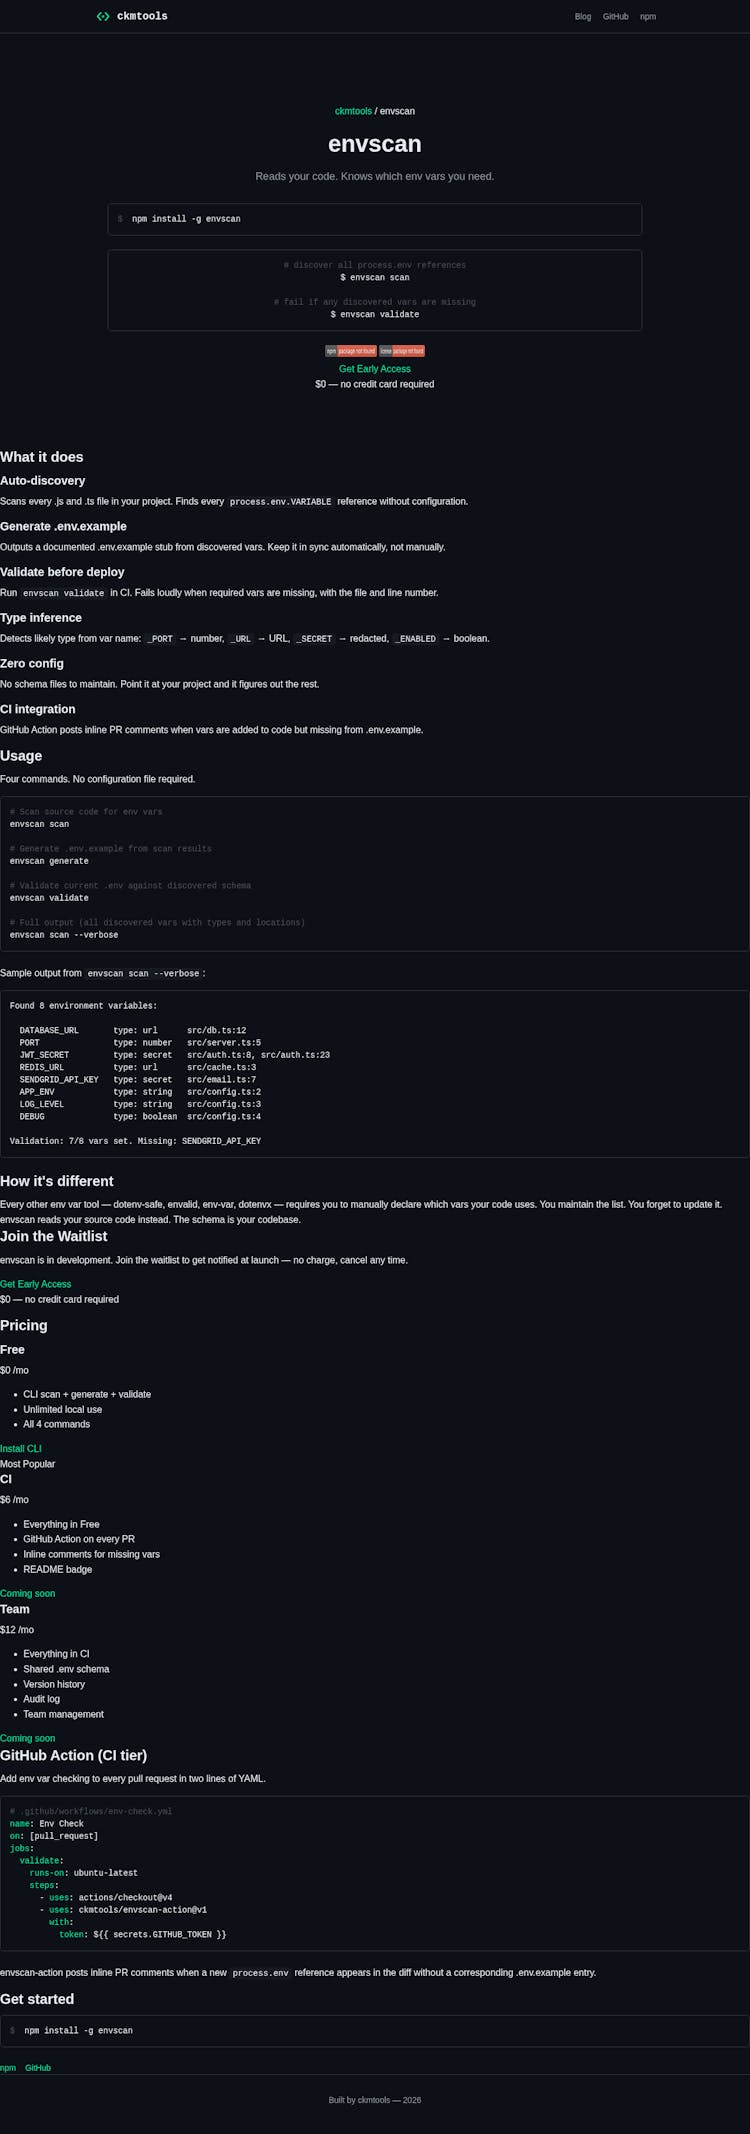Open the Blog page from header

point(583,17)
